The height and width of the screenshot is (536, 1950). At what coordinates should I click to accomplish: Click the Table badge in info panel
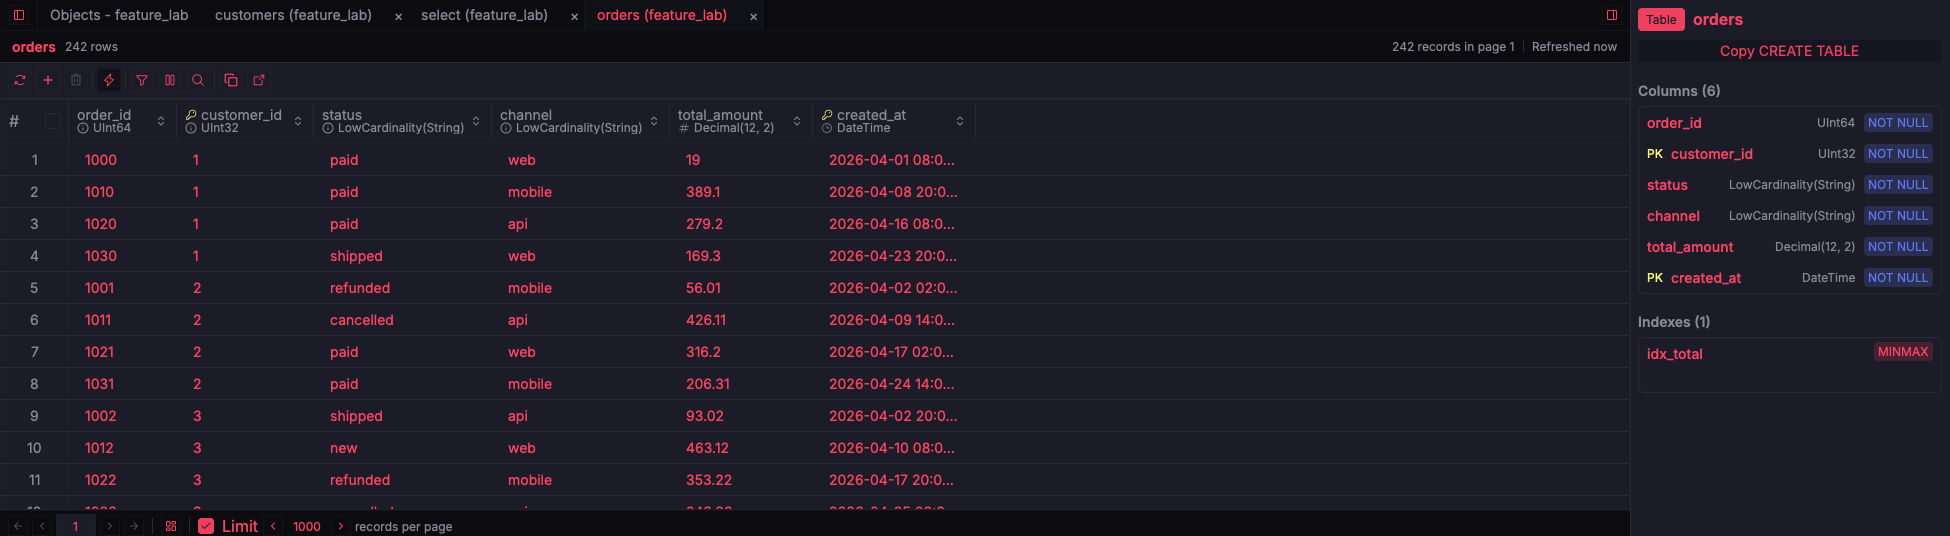[1661, 20]
